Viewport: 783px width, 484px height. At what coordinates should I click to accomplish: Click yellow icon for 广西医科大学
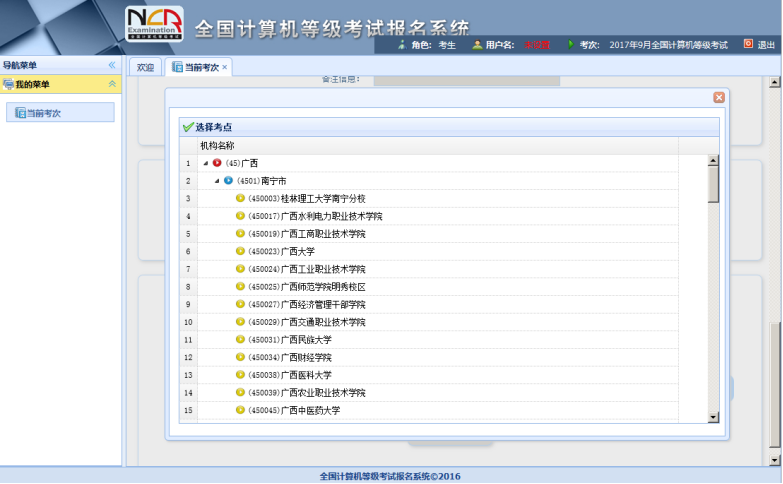pyautogui.click(x=240, y=375)
